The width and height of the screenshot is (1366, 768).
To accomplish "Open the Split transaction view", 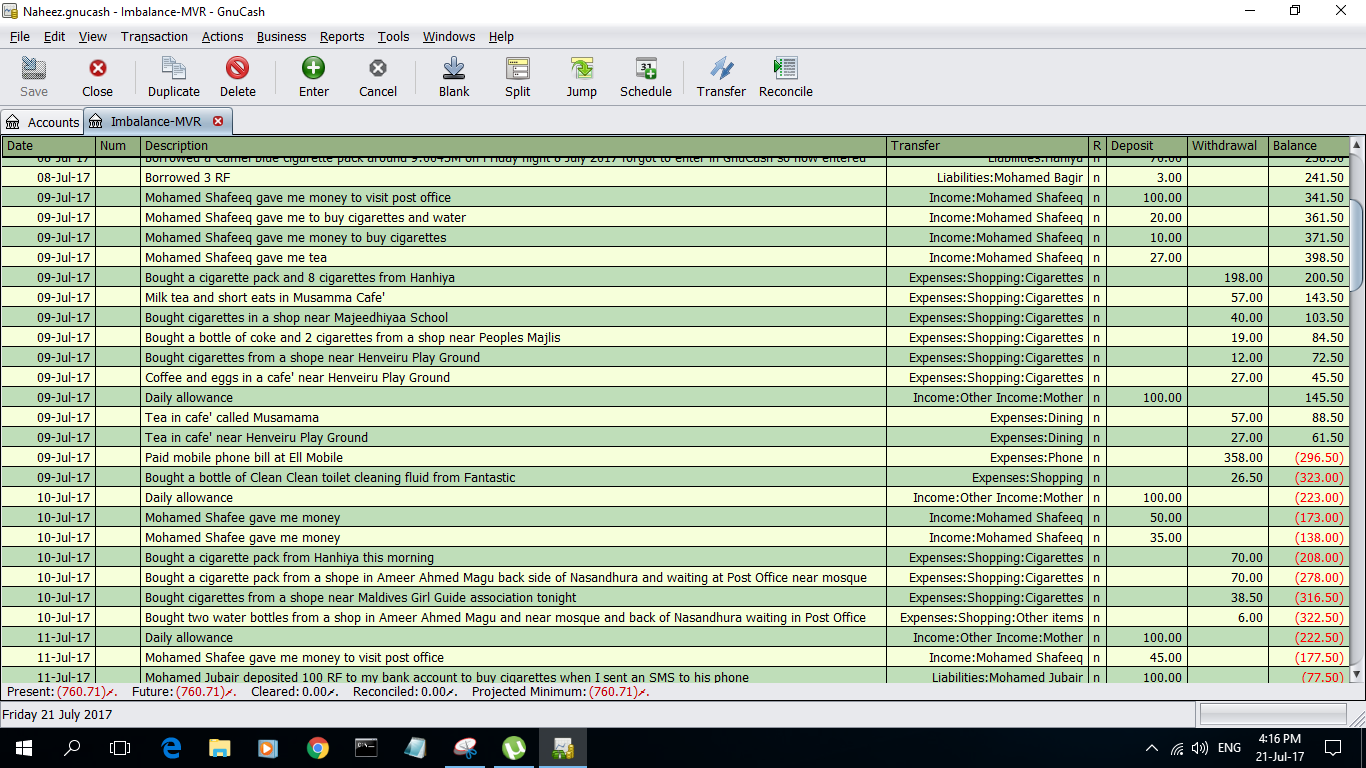I will [518, 77].
